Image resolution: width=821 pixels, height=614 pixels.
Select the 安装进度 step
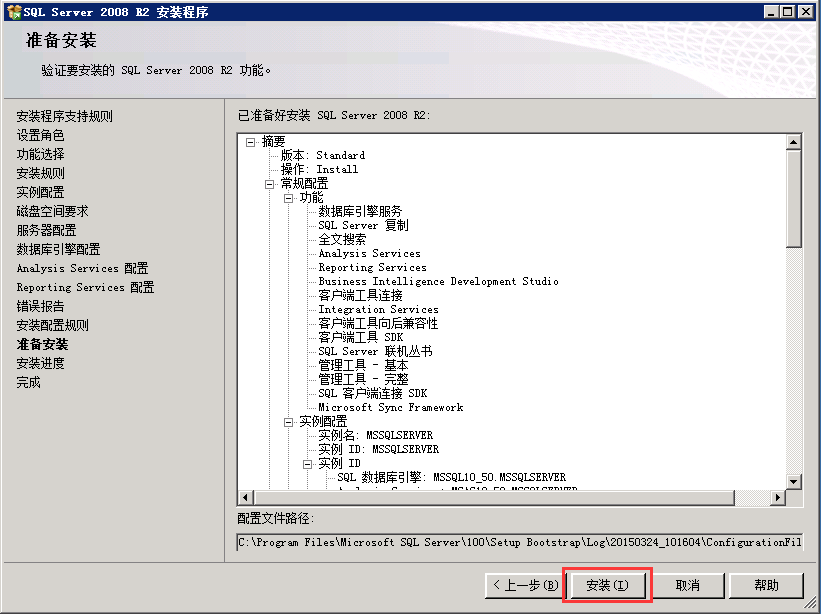tap(40, 363)
